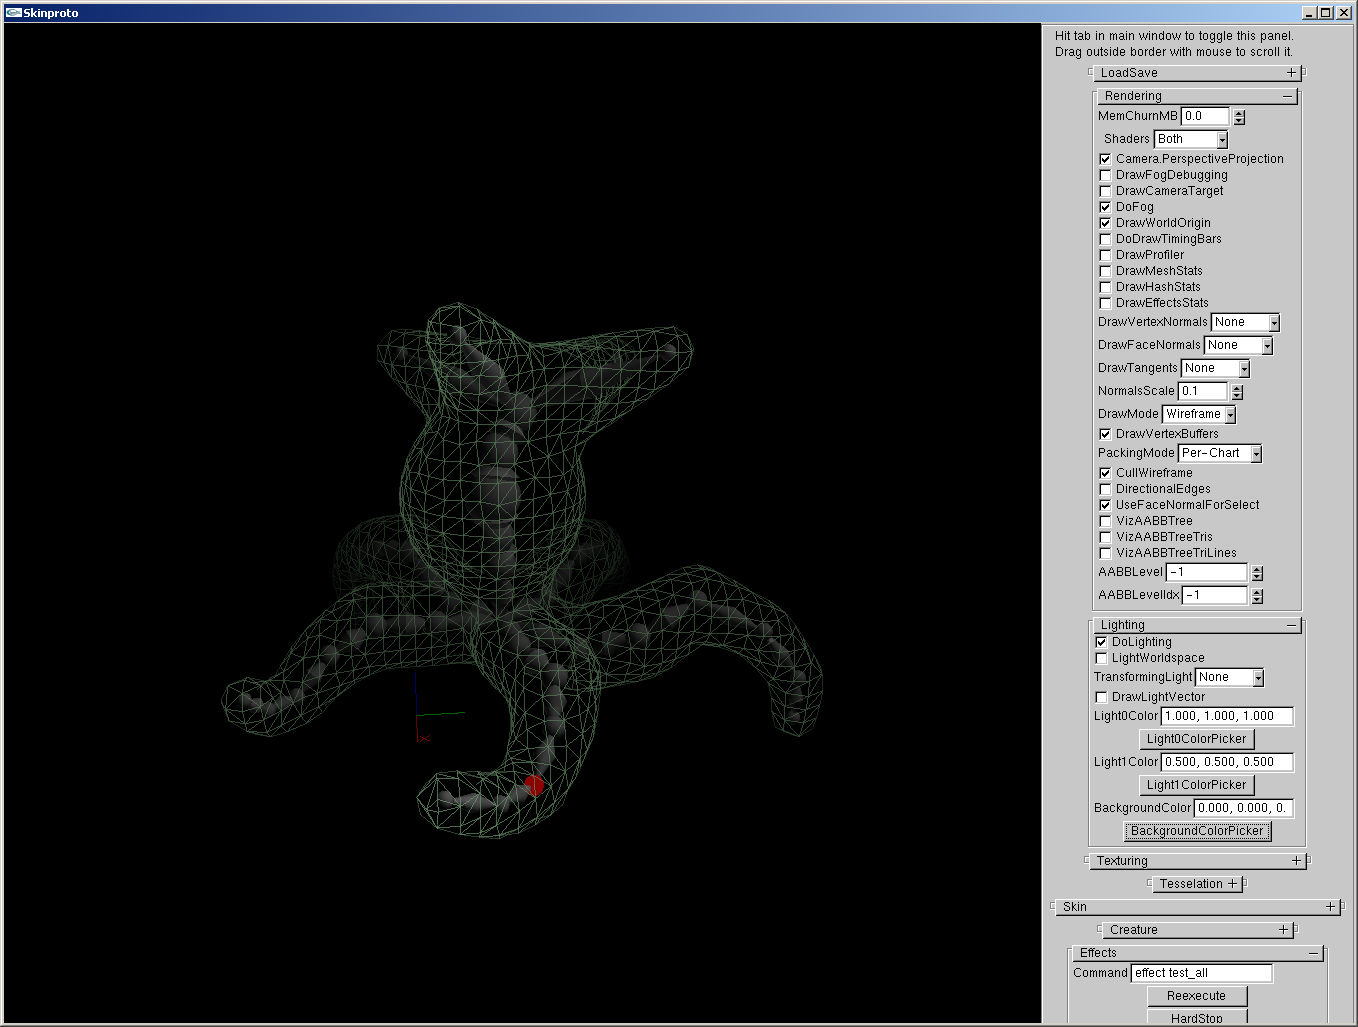Expand the Tesselation section plus icon
The width and height of the screenshot is (1358, 1027).
point(1232,884)
